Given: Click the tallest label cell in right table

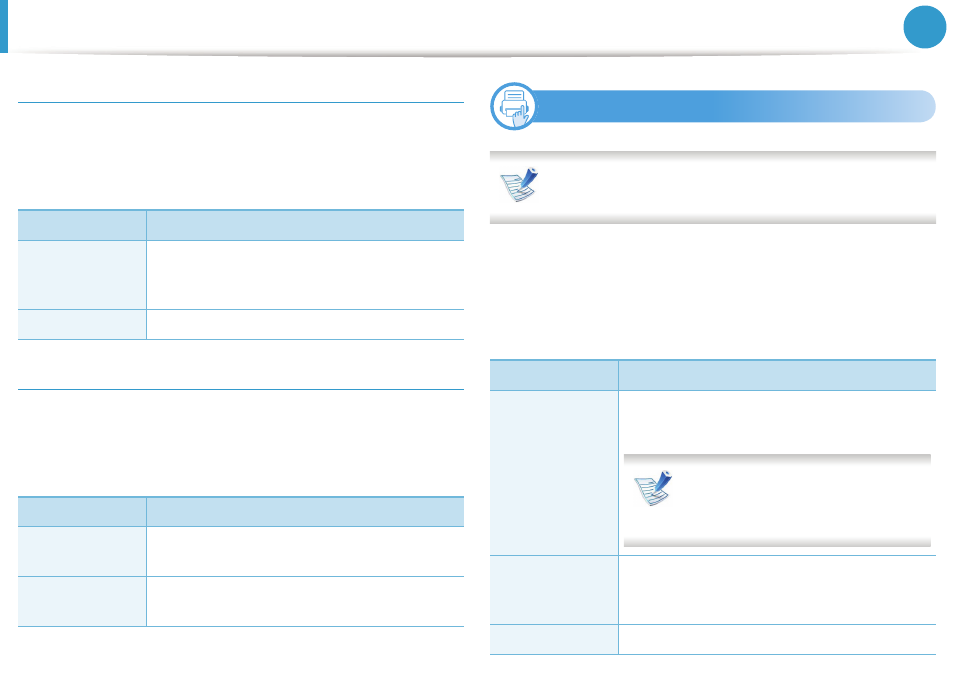Looking at the screenshot, I should point(554,473).
